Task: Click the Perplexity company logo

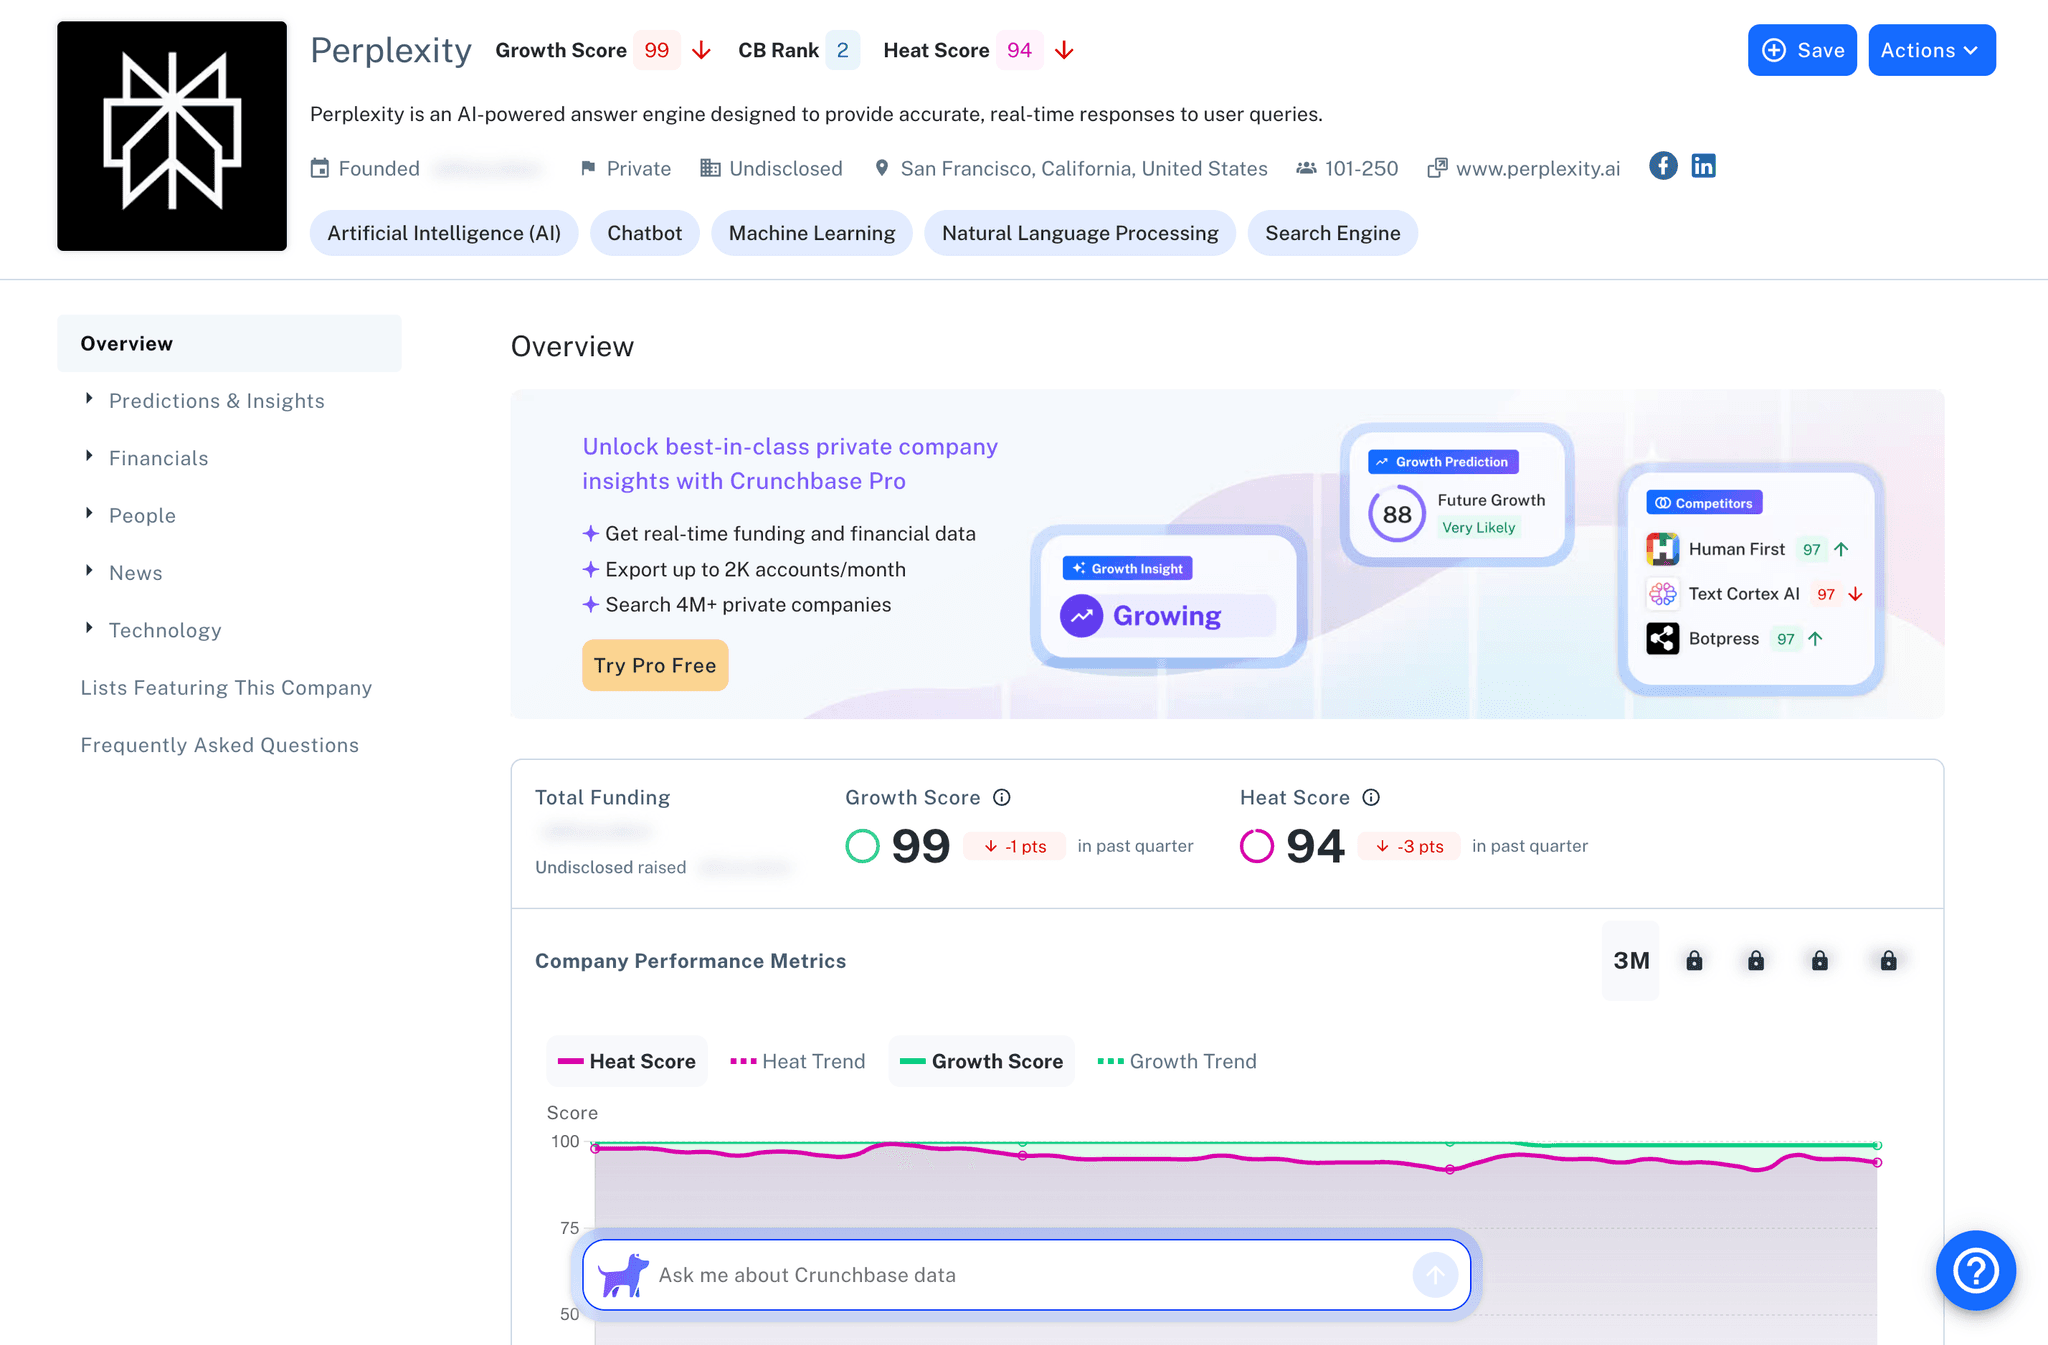Action: tap(172, 136)
